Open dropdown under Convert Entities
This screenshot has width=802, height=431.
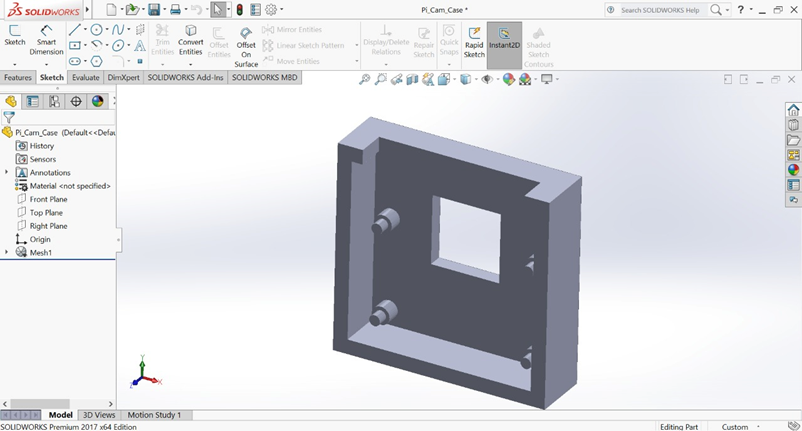coord(190,64)
